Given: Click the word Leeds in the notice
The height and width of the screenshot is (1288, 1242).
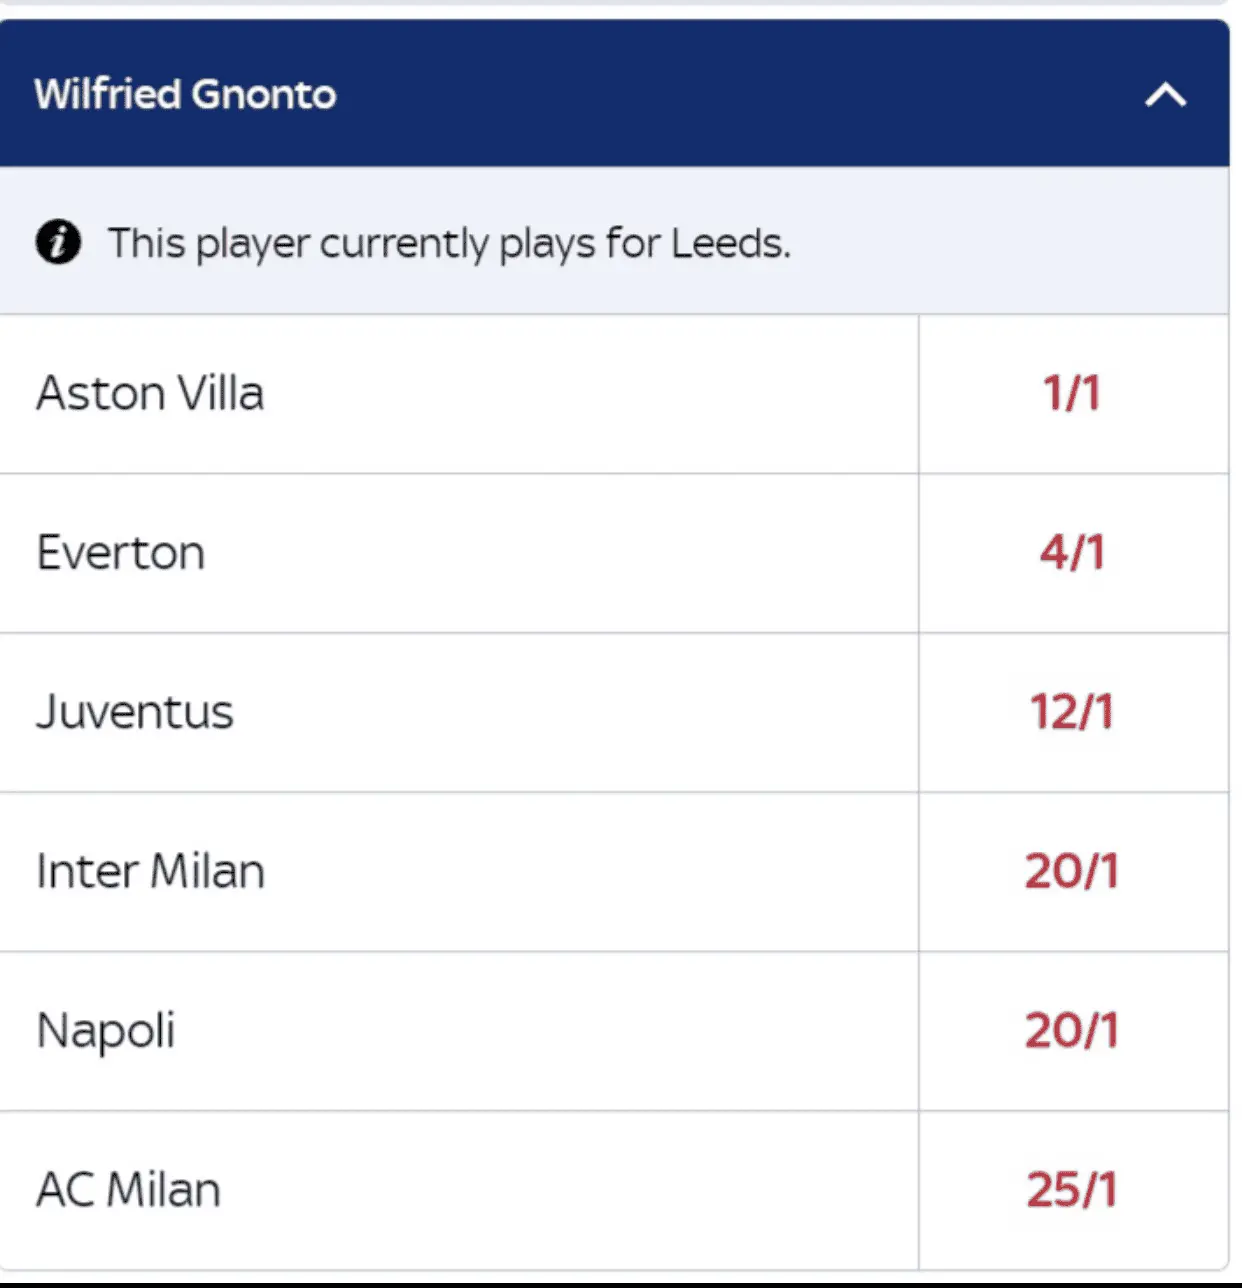Looking at the screenshot, I should (x=730, y=243).
